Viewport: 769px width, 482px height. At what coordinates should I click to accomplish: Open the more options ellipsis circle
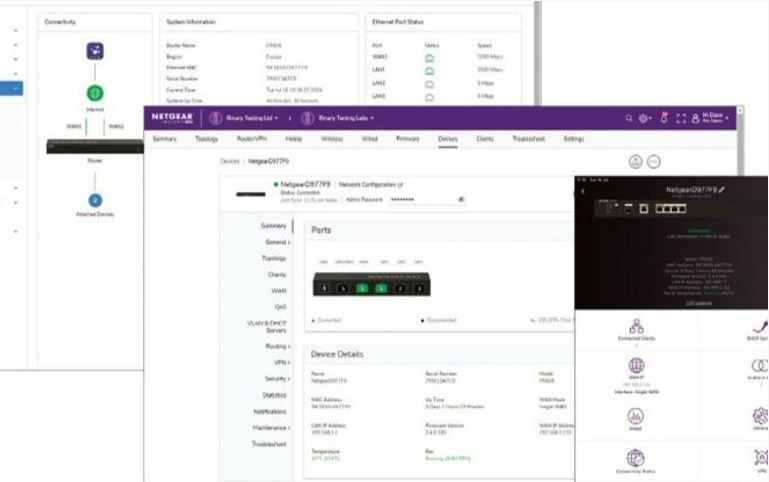654,161
